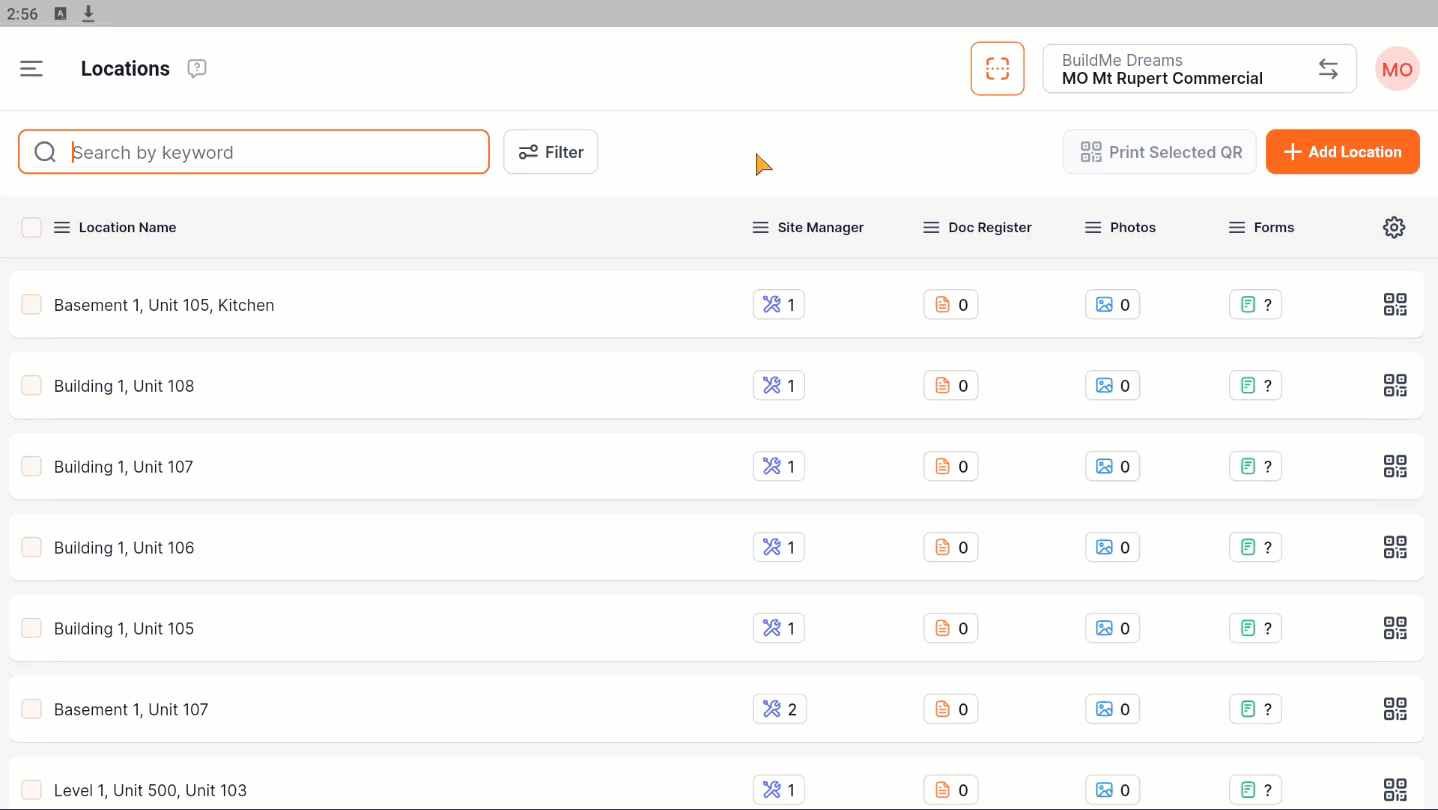1438x810 pixels.
Task: Select checkbox for Building 1, Unit 105
Action: pyautogui.click(x=31, y=629)
